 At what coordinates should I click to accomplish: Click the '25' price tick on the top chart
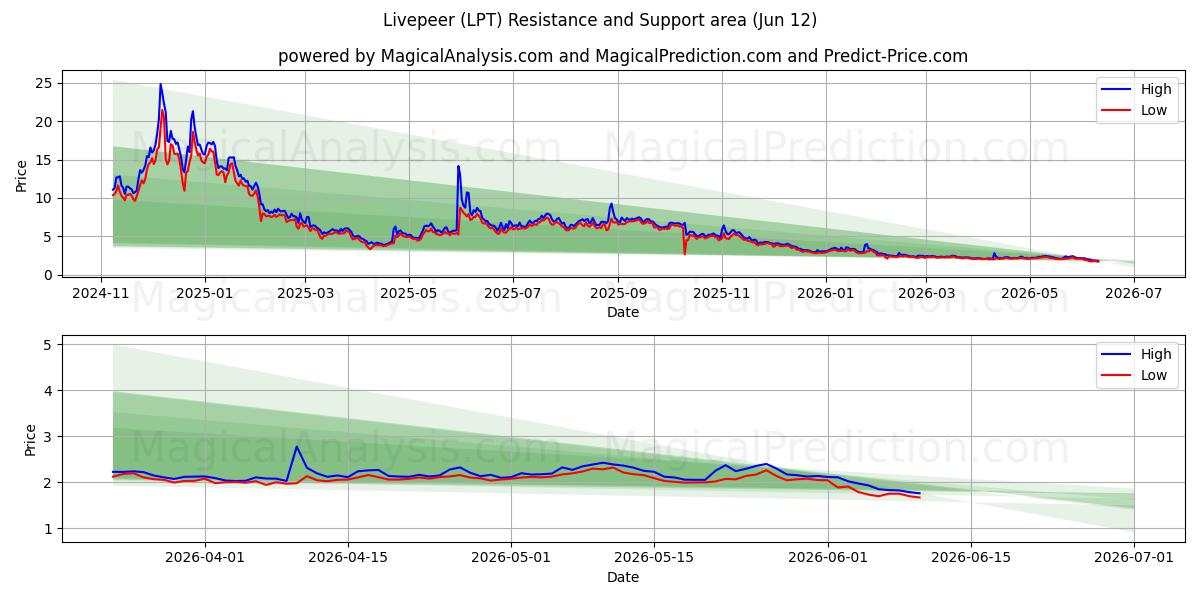[x=45, y=83]
